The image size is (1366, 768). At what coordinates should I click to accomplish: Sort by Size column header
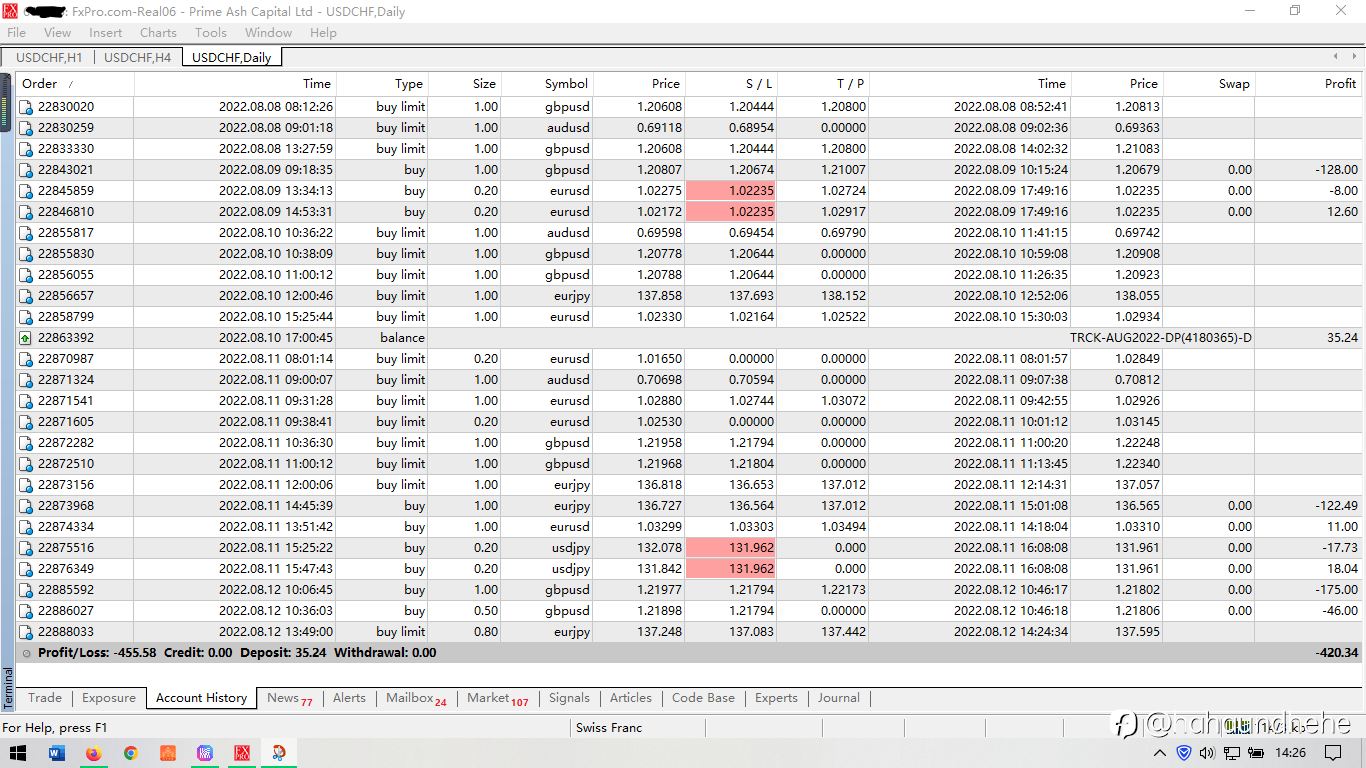464,84
